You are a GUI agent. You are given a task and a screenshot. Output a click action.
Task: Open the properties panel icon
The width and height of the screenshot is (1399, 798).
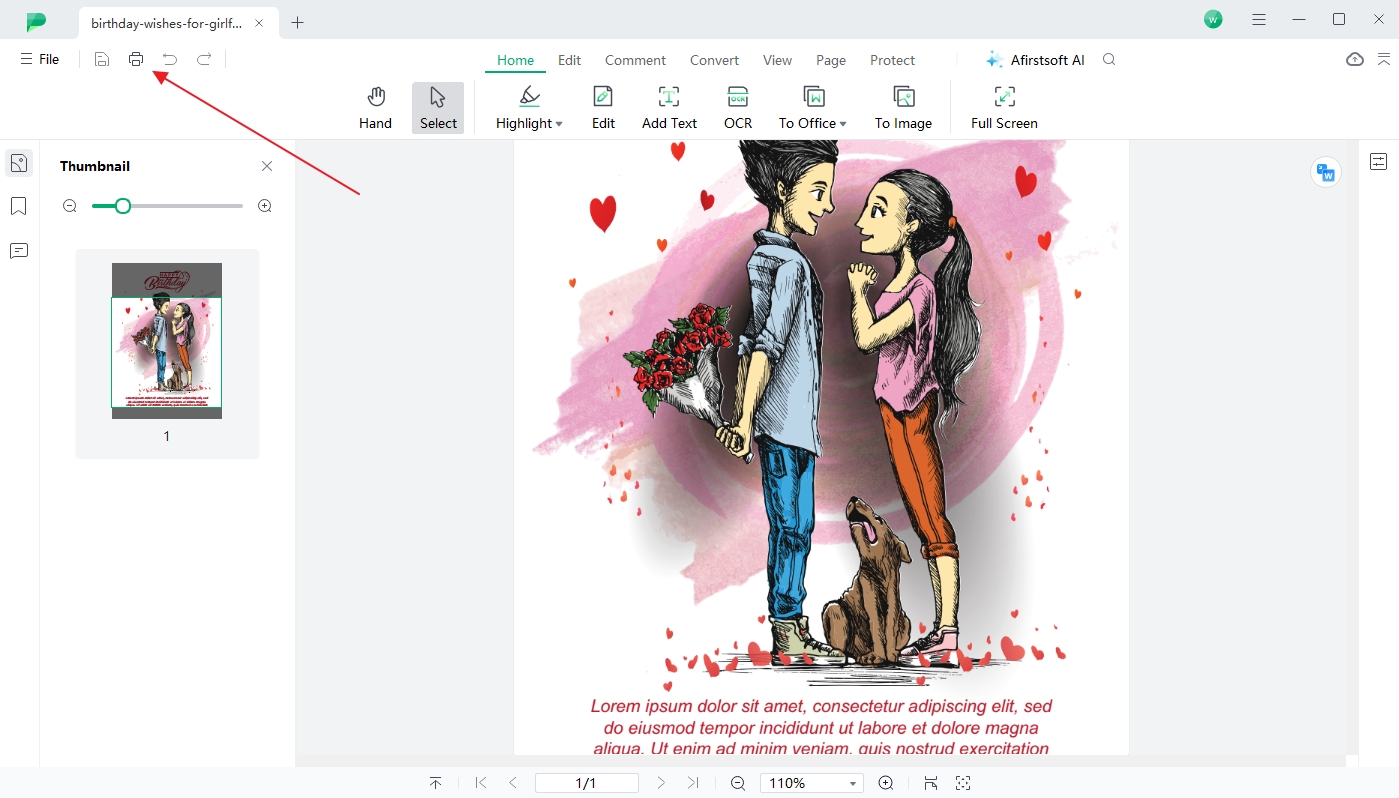[1379, 161]
